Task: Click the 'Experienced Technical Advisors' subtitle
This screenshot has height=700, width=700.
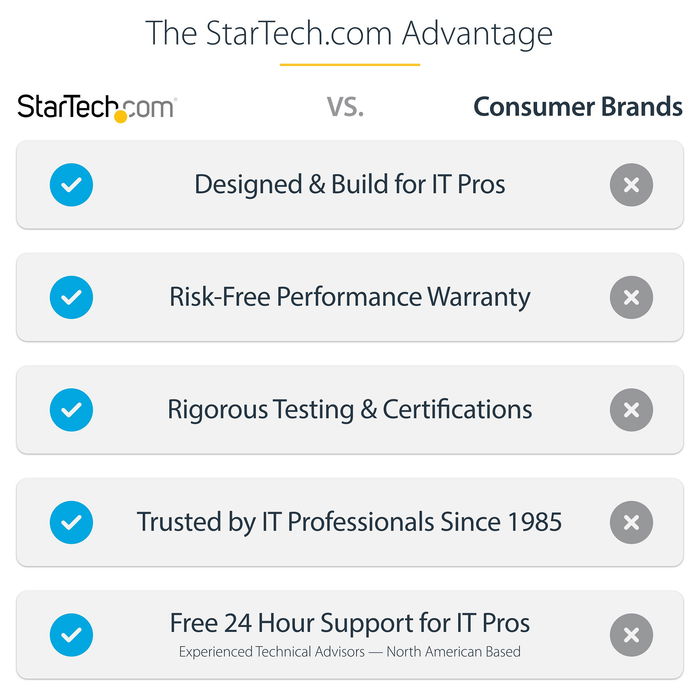Action: [350, 652]
